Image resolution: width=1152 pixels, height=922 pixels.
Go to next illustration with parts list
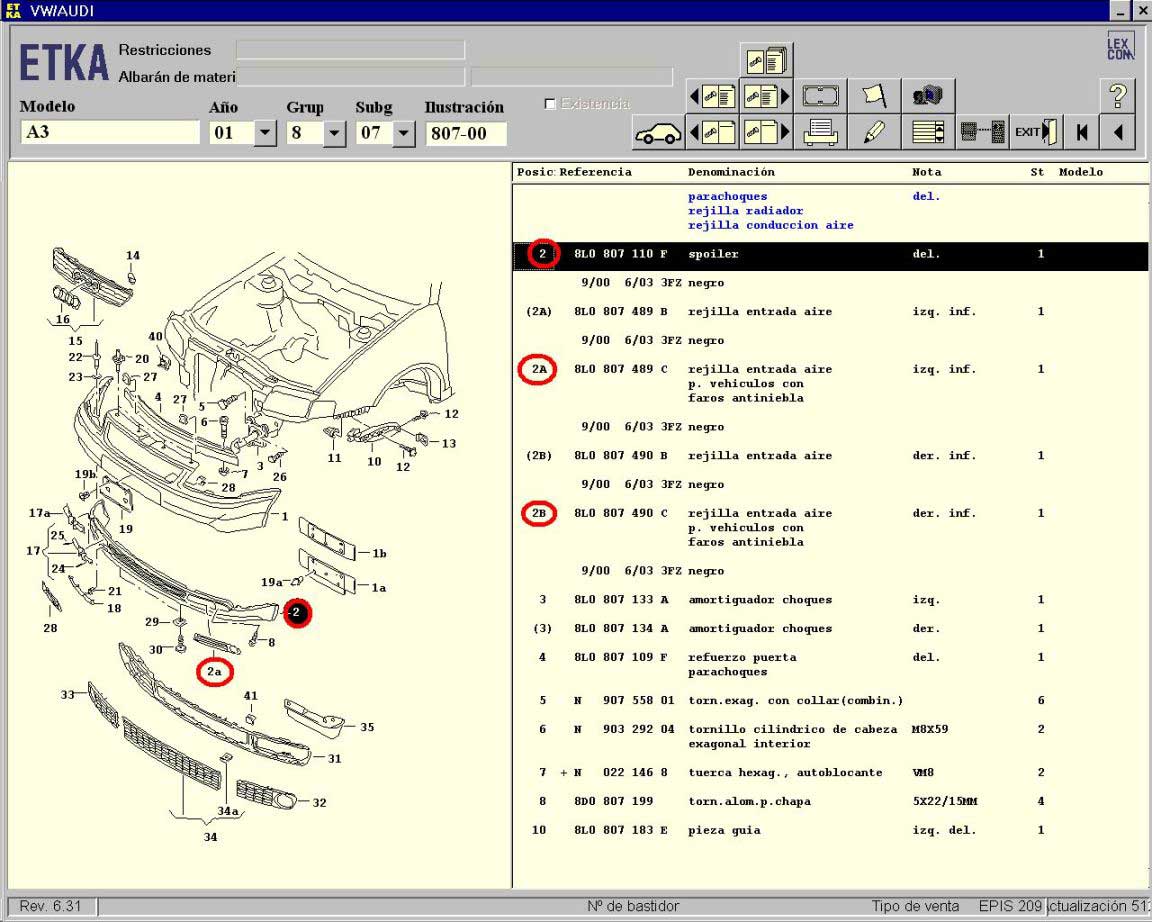tap(766, 96)
